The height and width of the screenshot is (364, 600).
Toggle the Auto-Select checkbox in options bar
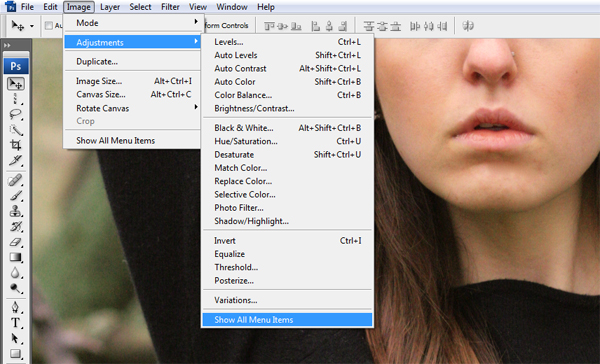(x=49, y=26)
